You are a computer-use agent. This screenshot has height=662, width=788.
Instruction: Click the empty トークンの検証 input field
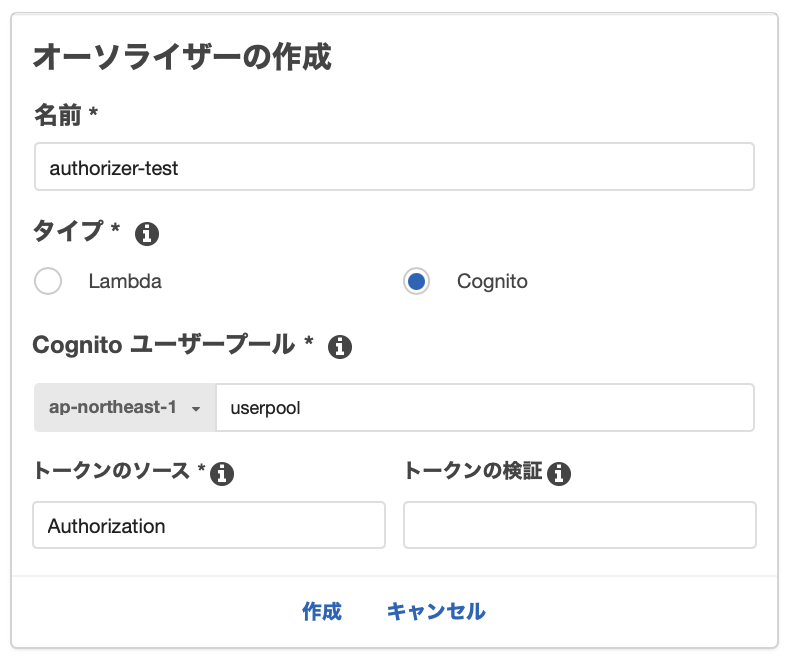pos(580,525)
